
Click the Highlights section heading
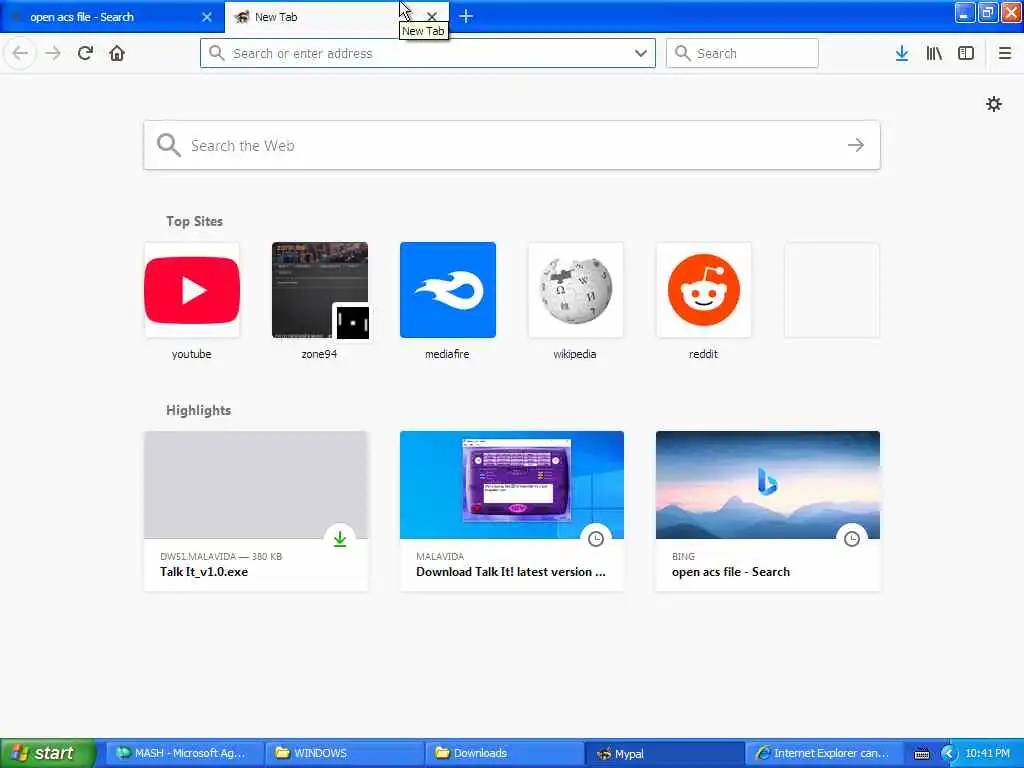[x=199, y=410]
